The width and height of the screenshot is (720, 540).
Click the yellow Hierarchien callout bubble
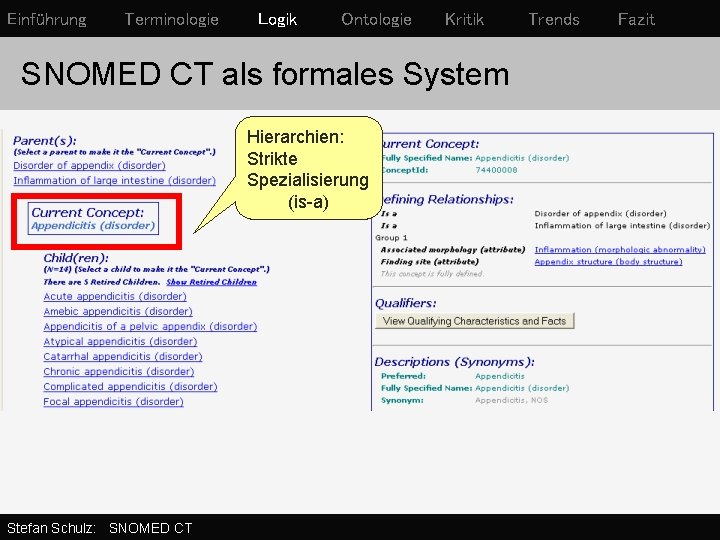point(309,168)
